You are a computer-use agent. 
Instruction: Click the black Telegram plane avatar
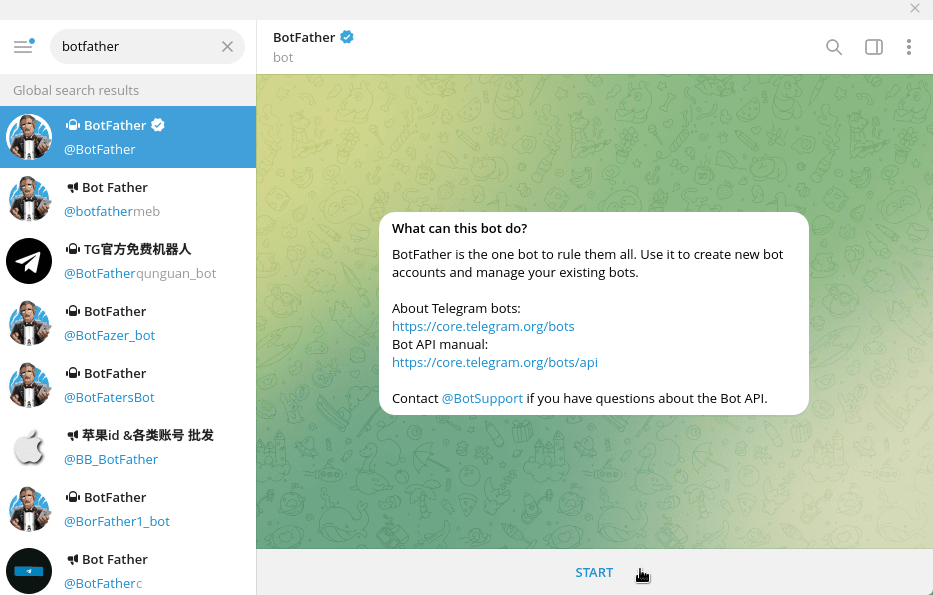[29, 261]
